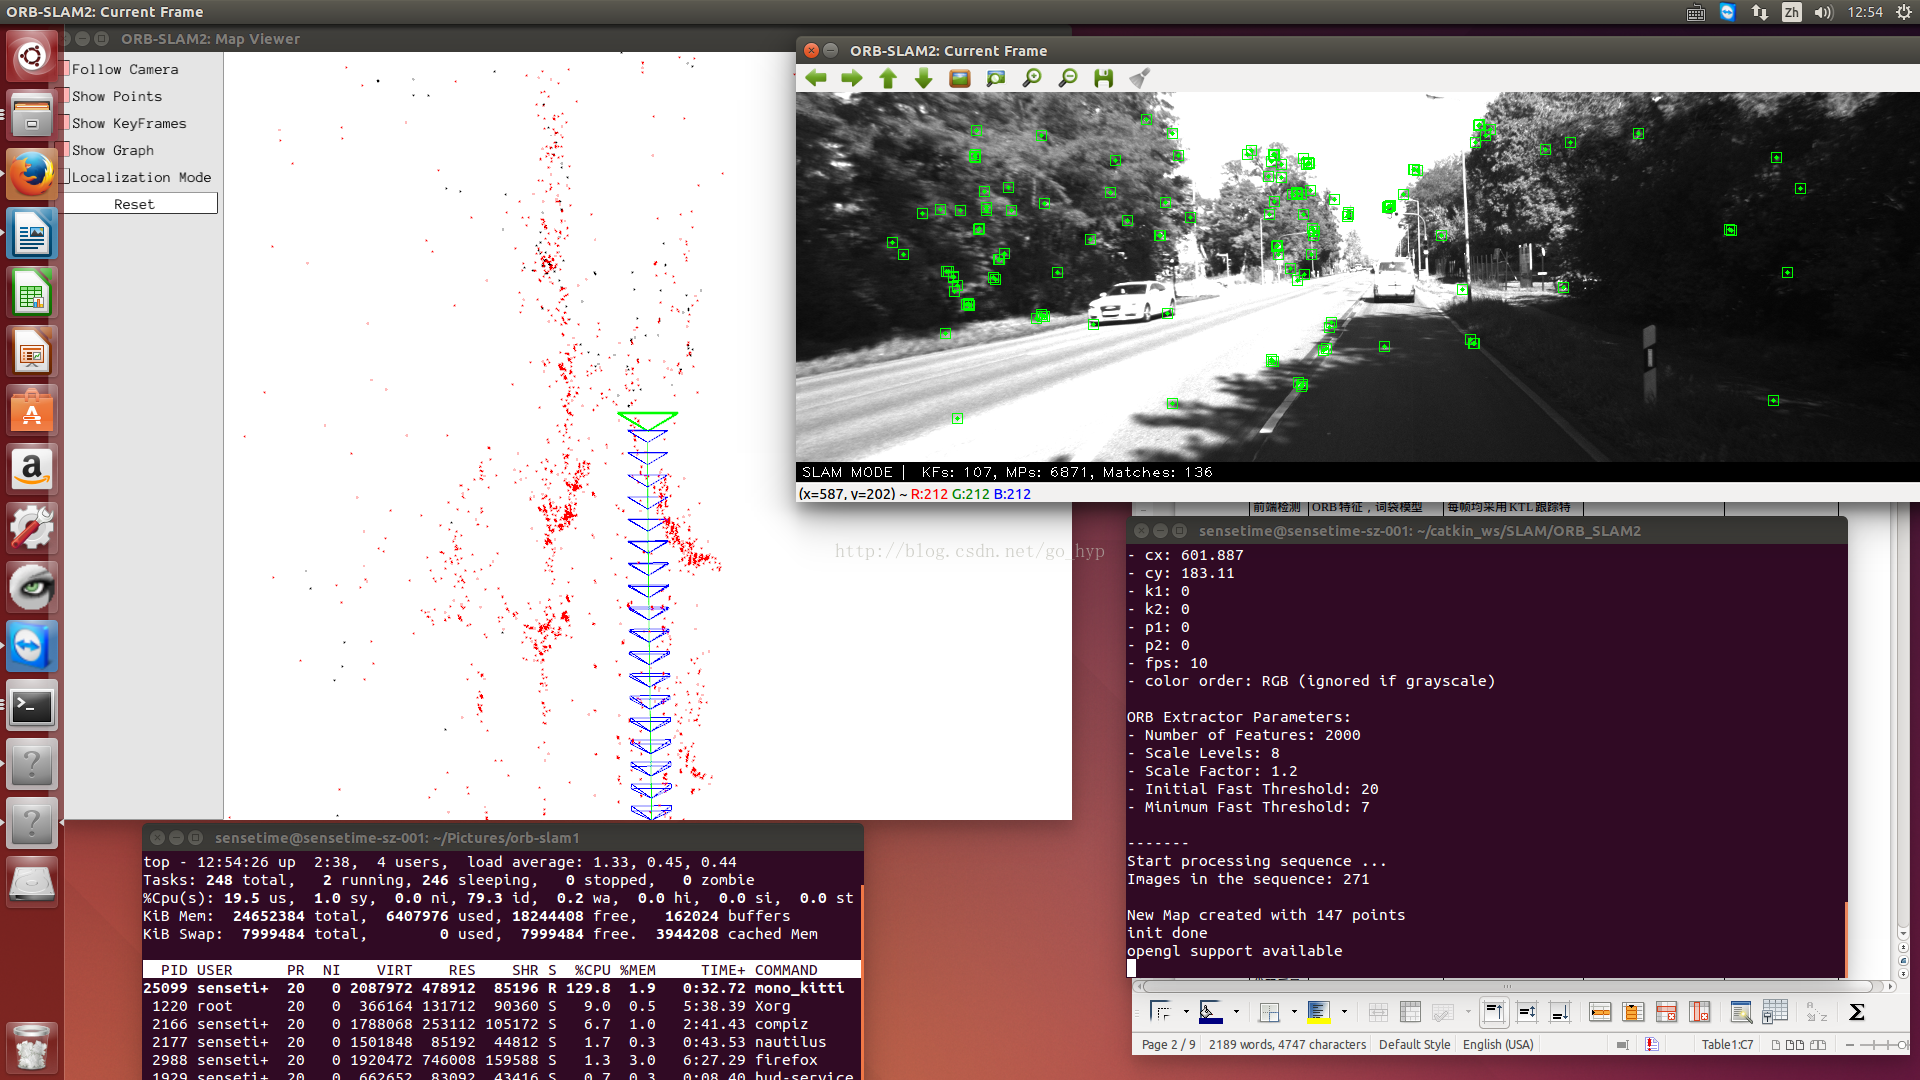Click the zoom-to-fit icon in Current Frame
Viewport: 1920px width, 1080px height.
(x=996, y=78)
